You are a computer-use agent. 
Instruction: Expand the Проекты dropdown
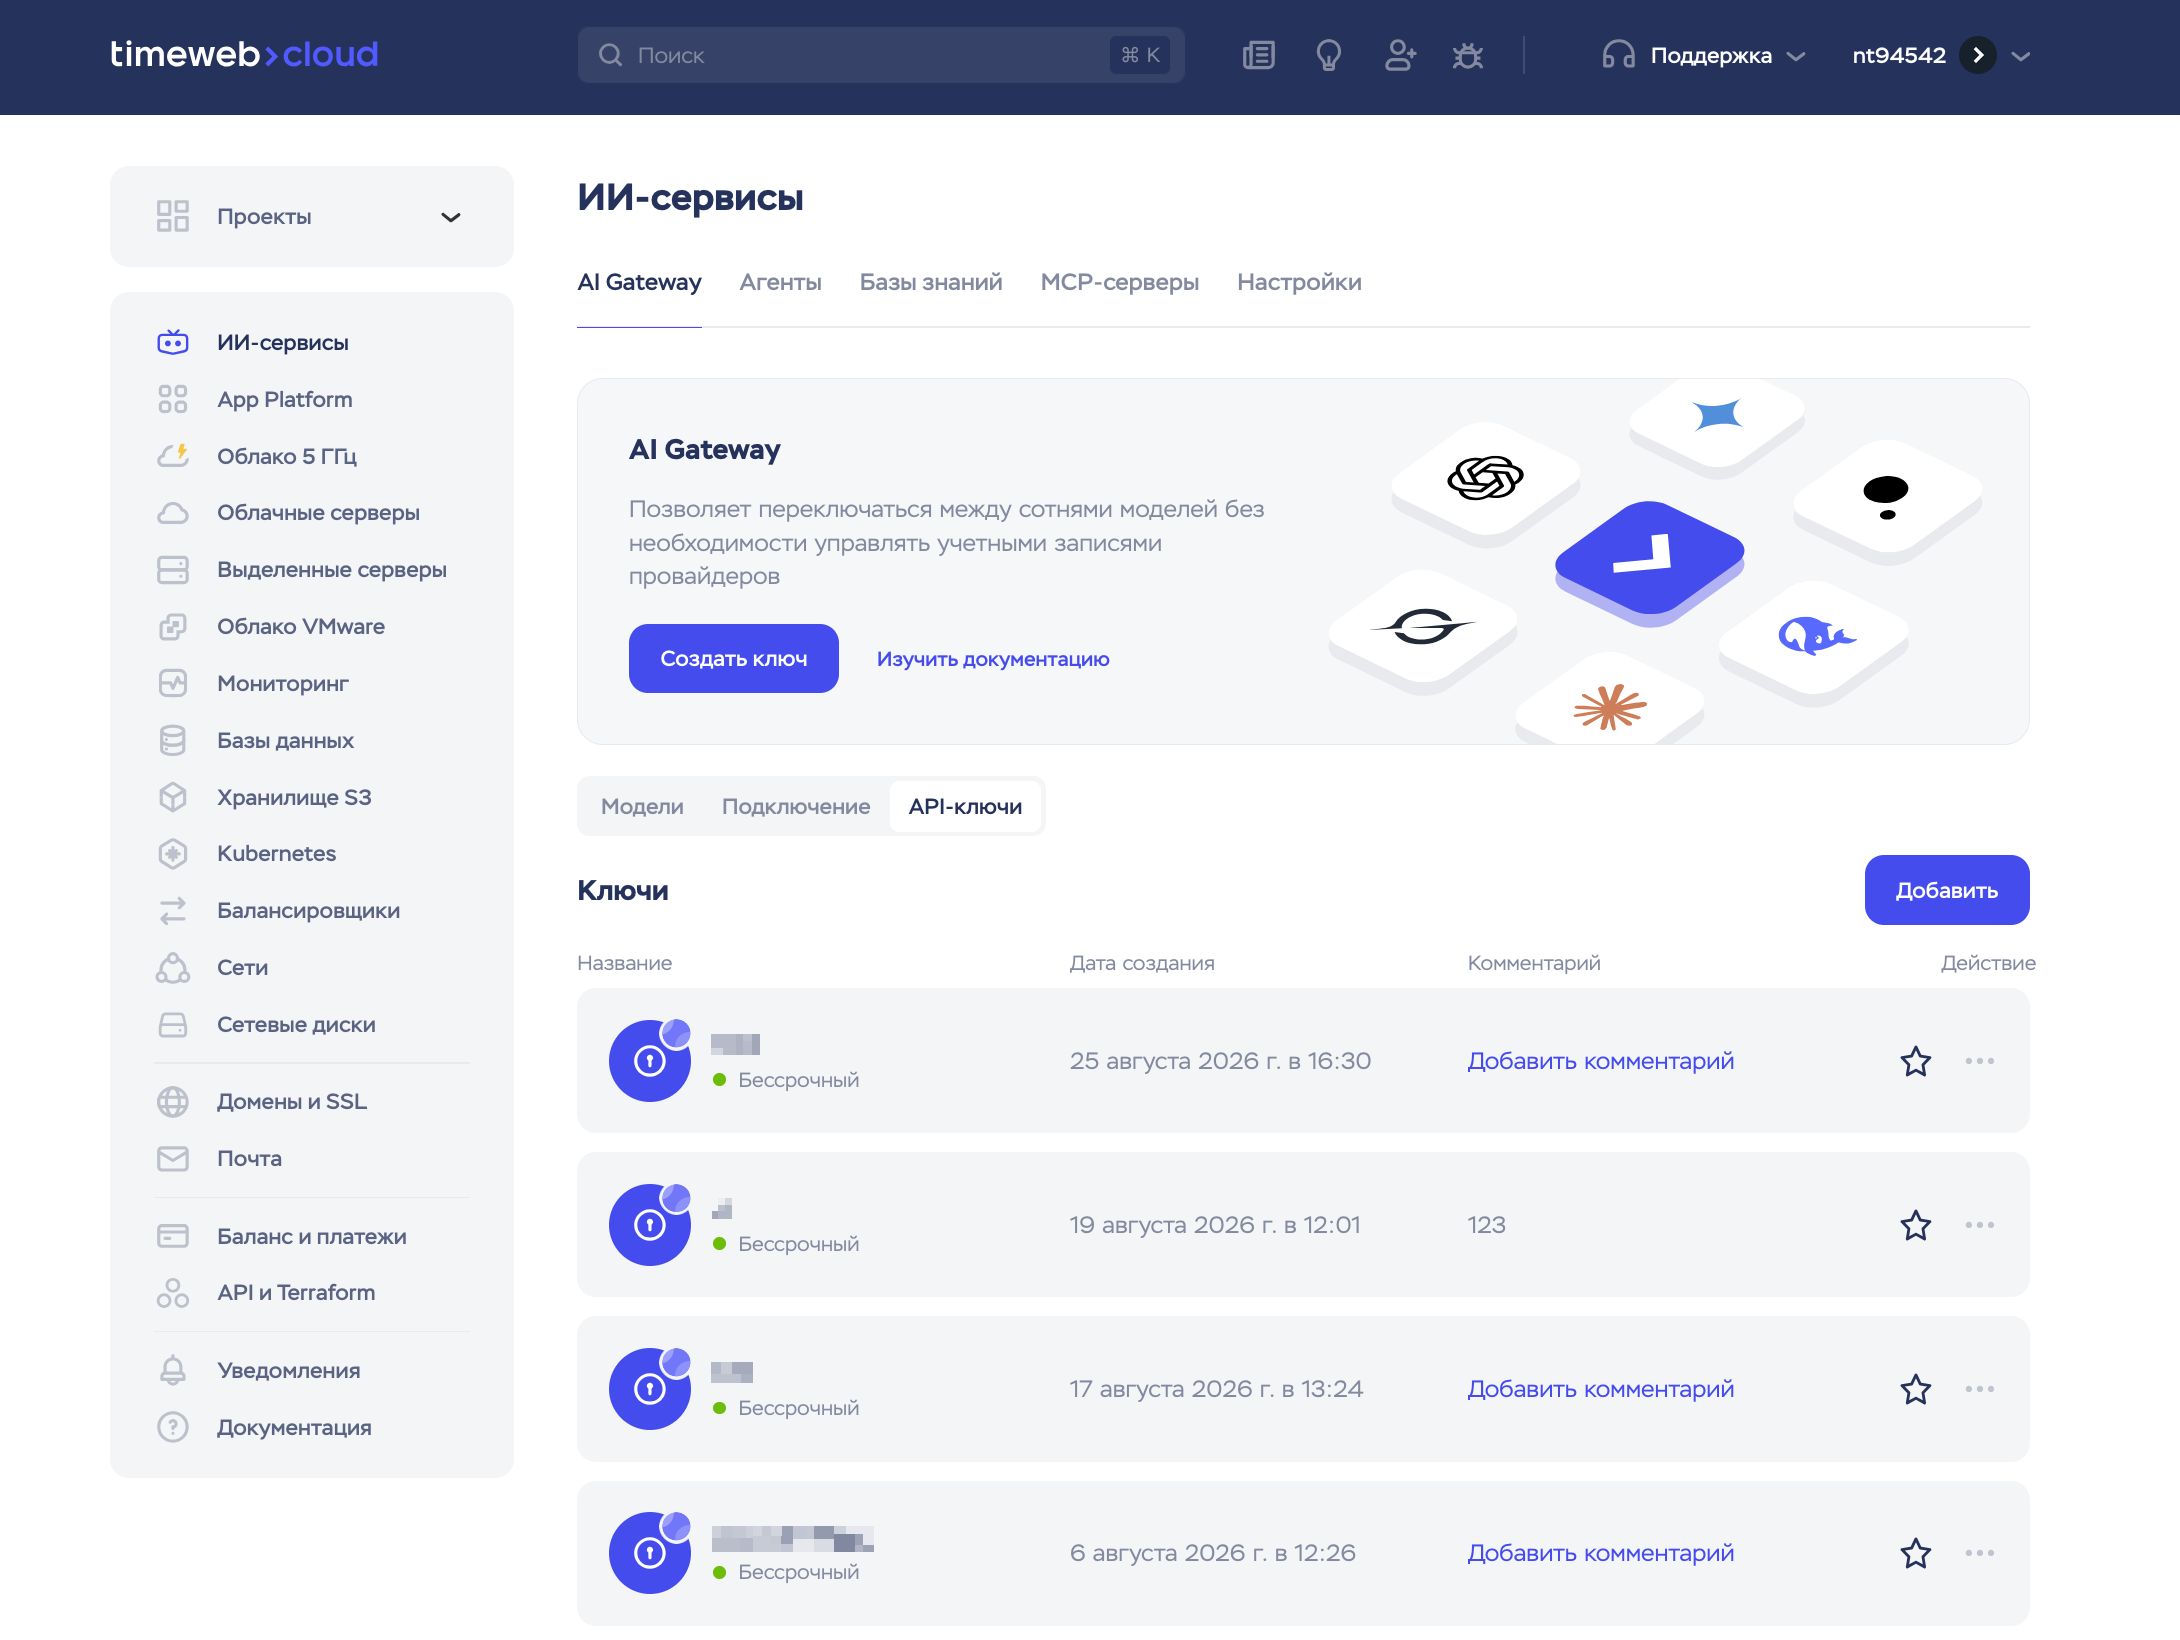(x=312, y=216)
